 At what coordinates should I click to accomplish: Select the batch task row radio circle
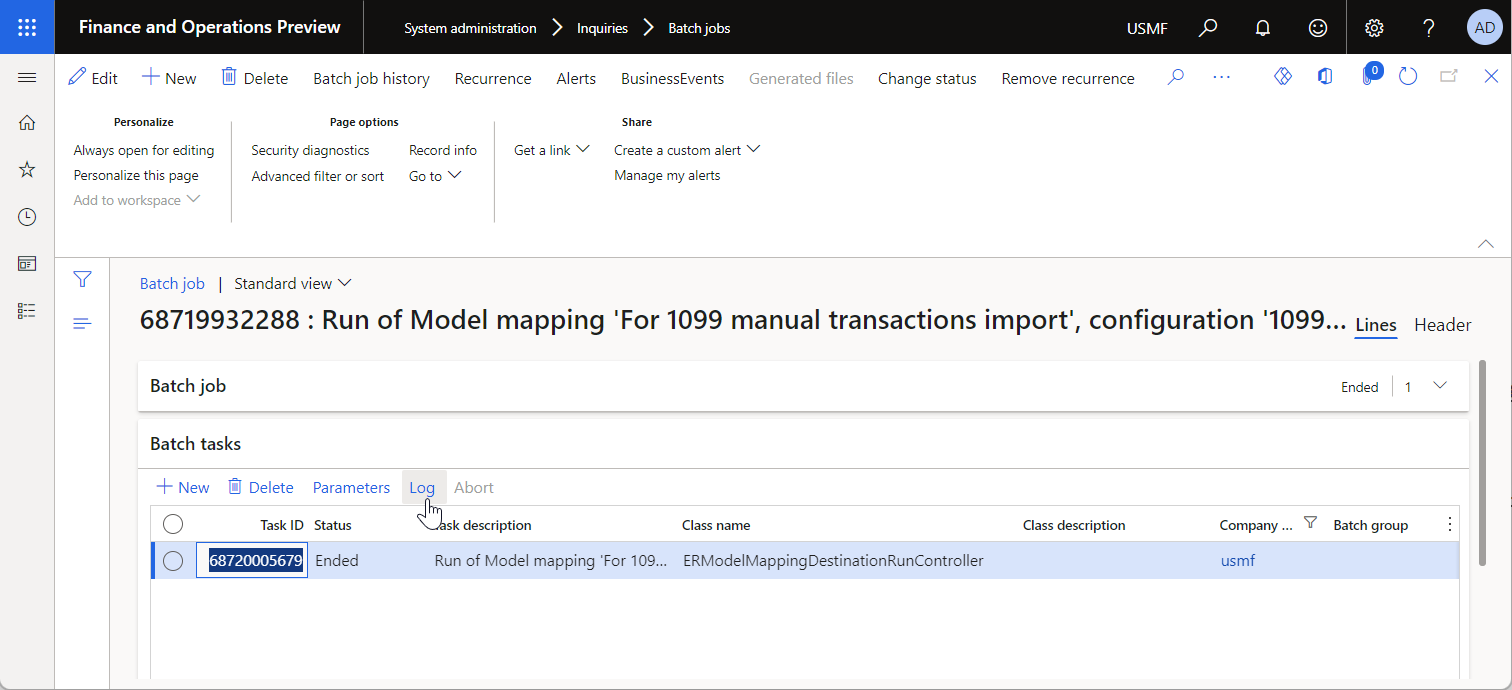[x=172, y=560]
